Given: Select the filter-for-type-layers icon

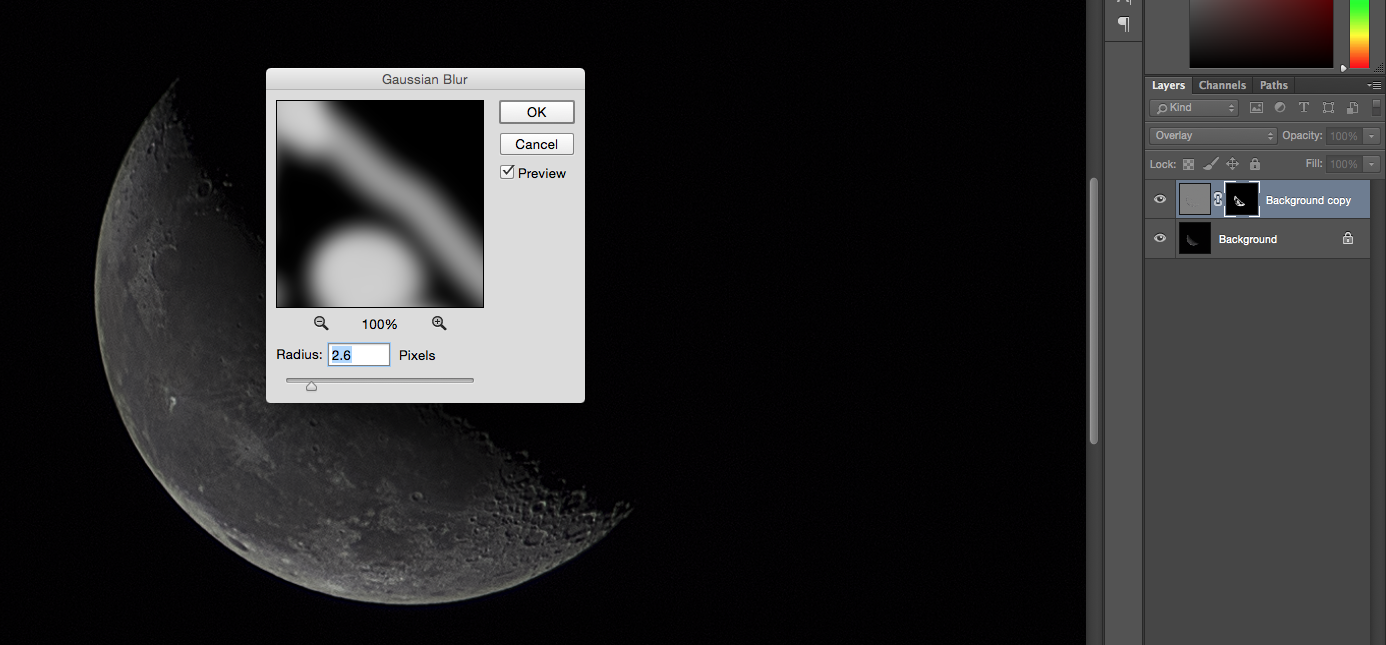Looking at the screenshot, I should tap(1304, 107).
